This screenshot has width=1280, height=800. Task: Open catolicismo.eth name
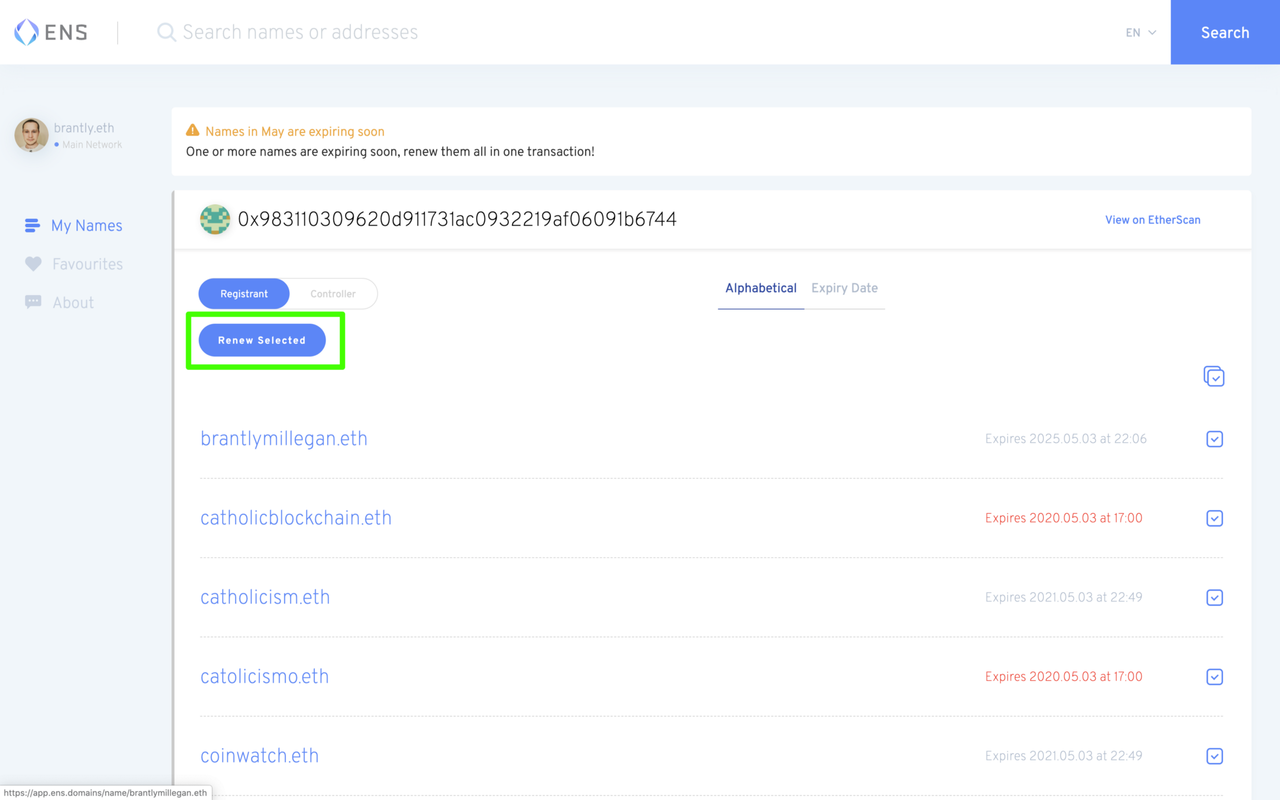(x=264, y=676)
